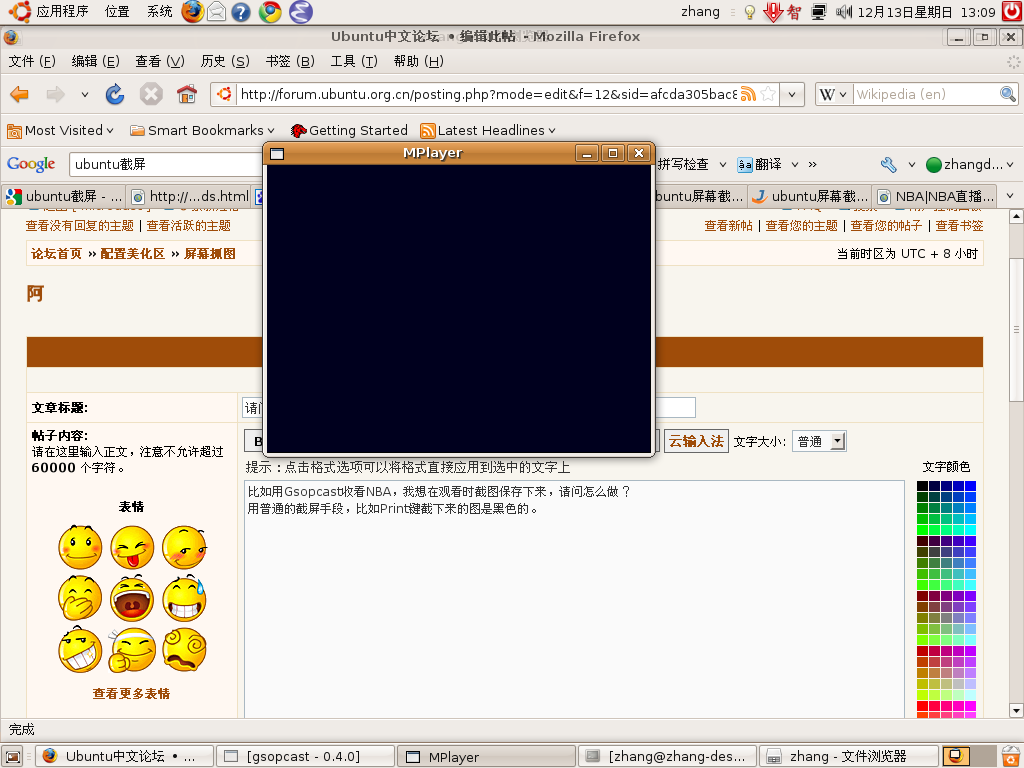Open the Getting Started bookmark
The image size is (1024, 768).
pos(349,131)
